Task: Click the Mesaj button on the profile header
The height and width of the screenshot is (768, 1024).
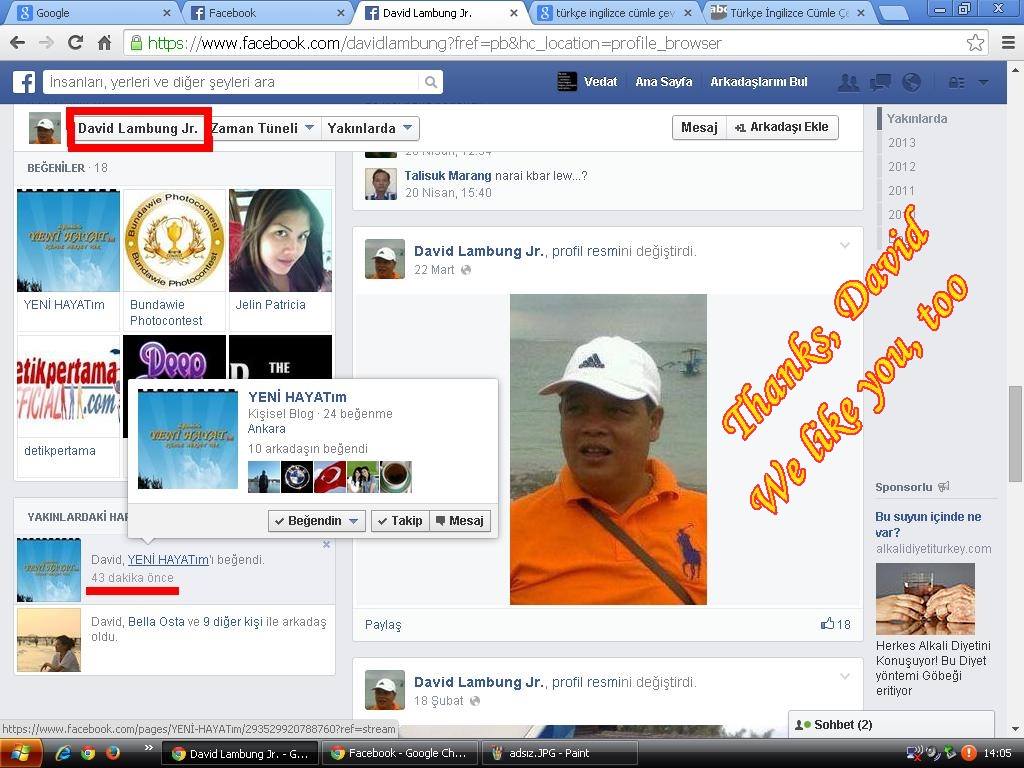Action: click(x=699, y=127)
